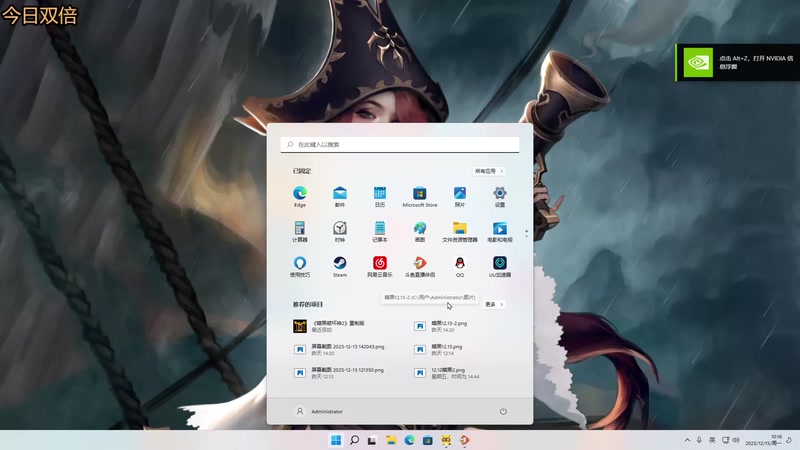The width and height of the screenshot is (800, 450).
Task: Open 电影和电视 Movies & TV
Action: 499,231
